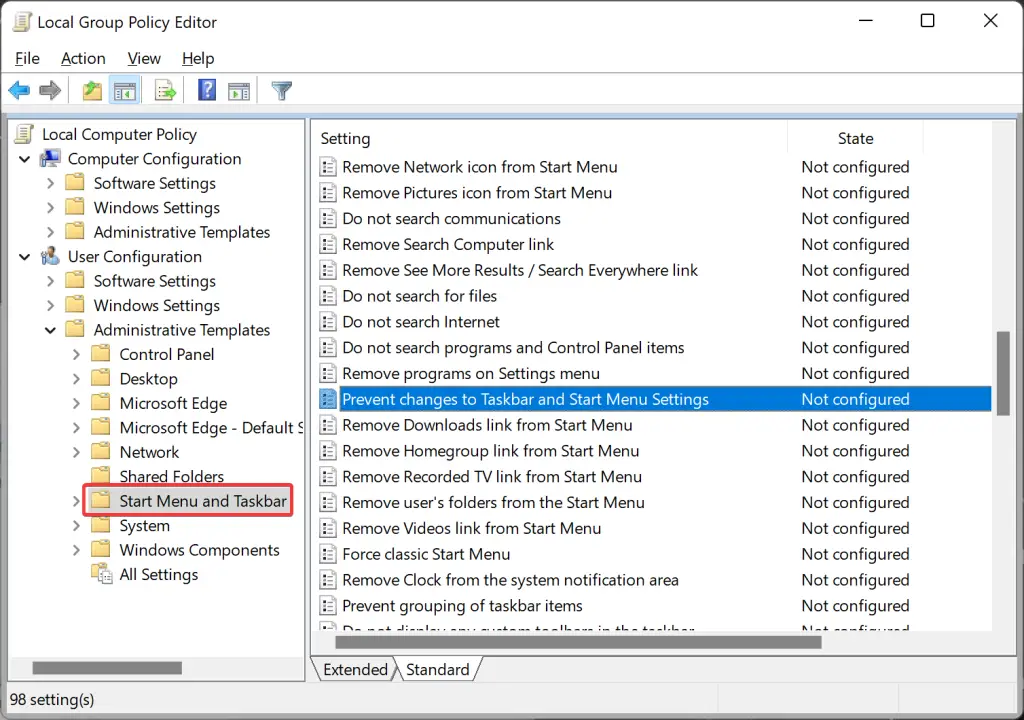This screenshot has height=720, width=1024.
Task: Open the View menu
Action: 143,58
